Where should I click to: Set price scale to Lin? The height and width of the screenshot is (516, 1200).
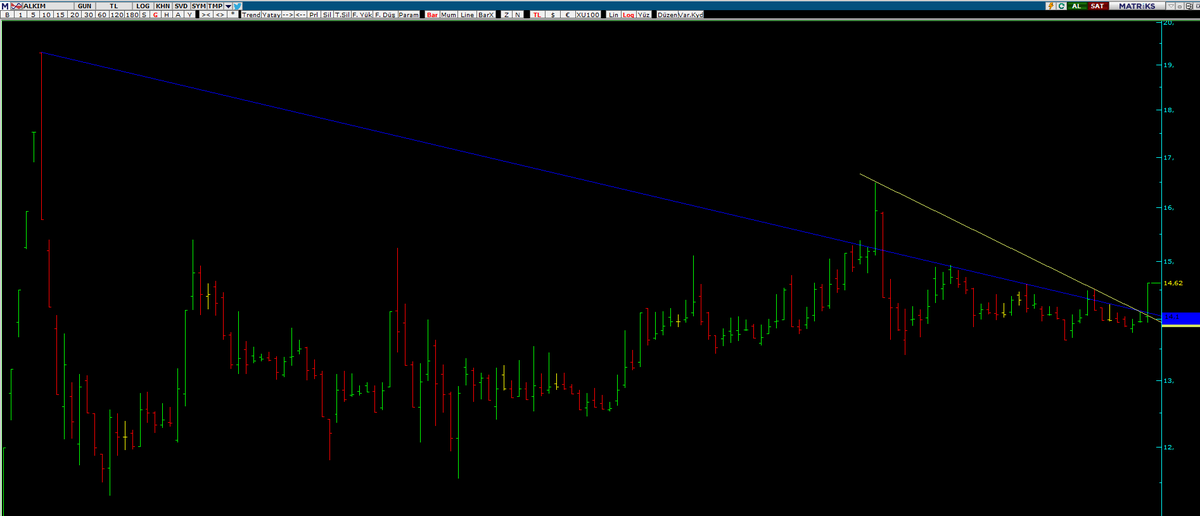[614, 15]
